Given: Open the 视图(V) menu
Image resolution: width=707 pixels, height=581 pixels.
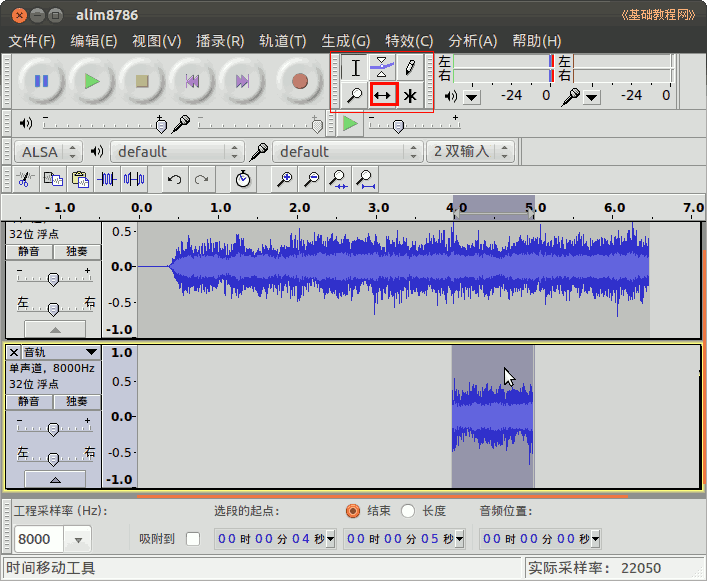Looking at the screenshot, I should coord(156,41).
